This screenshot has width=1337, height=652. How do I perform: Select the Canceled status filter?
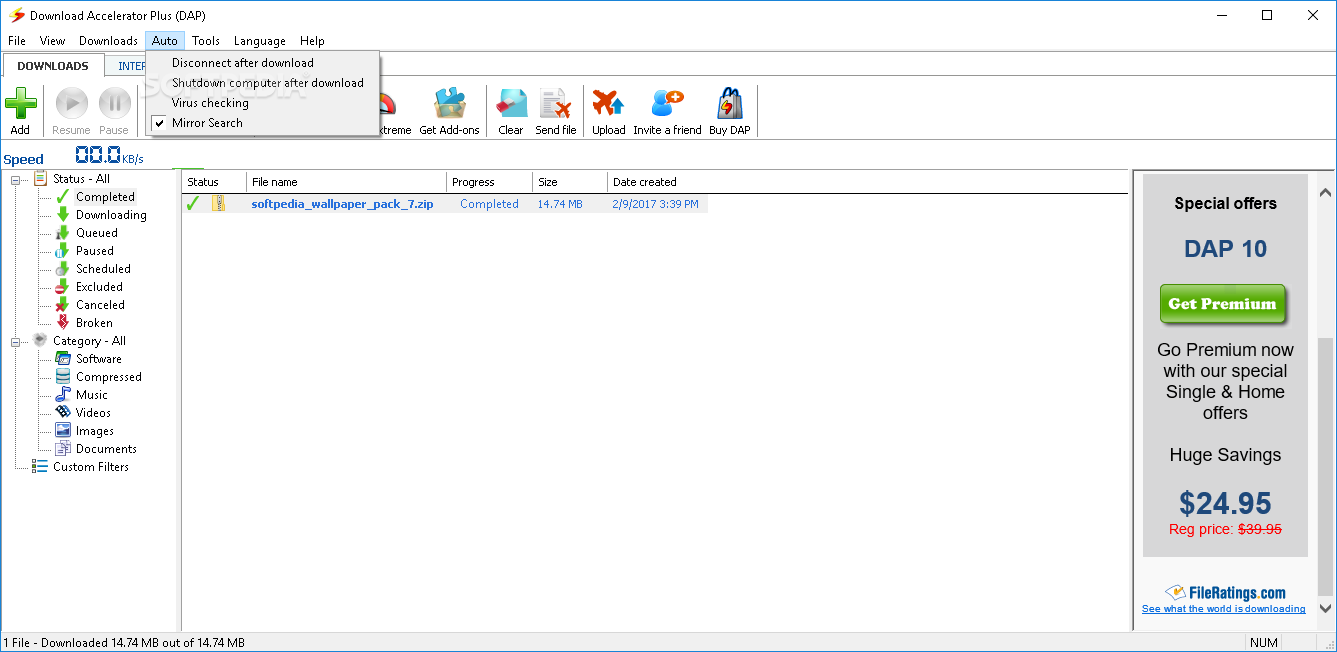100,305
